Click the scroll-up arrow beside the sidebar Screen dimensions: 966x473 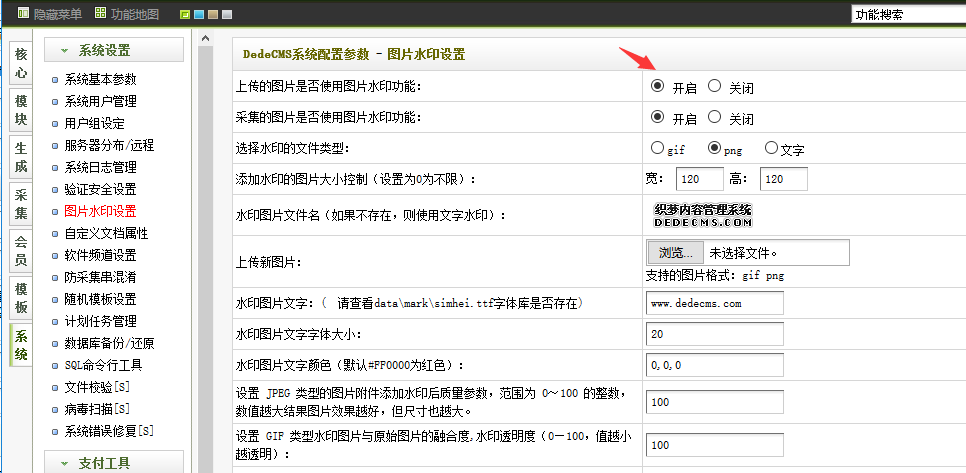tap(206, 39)
